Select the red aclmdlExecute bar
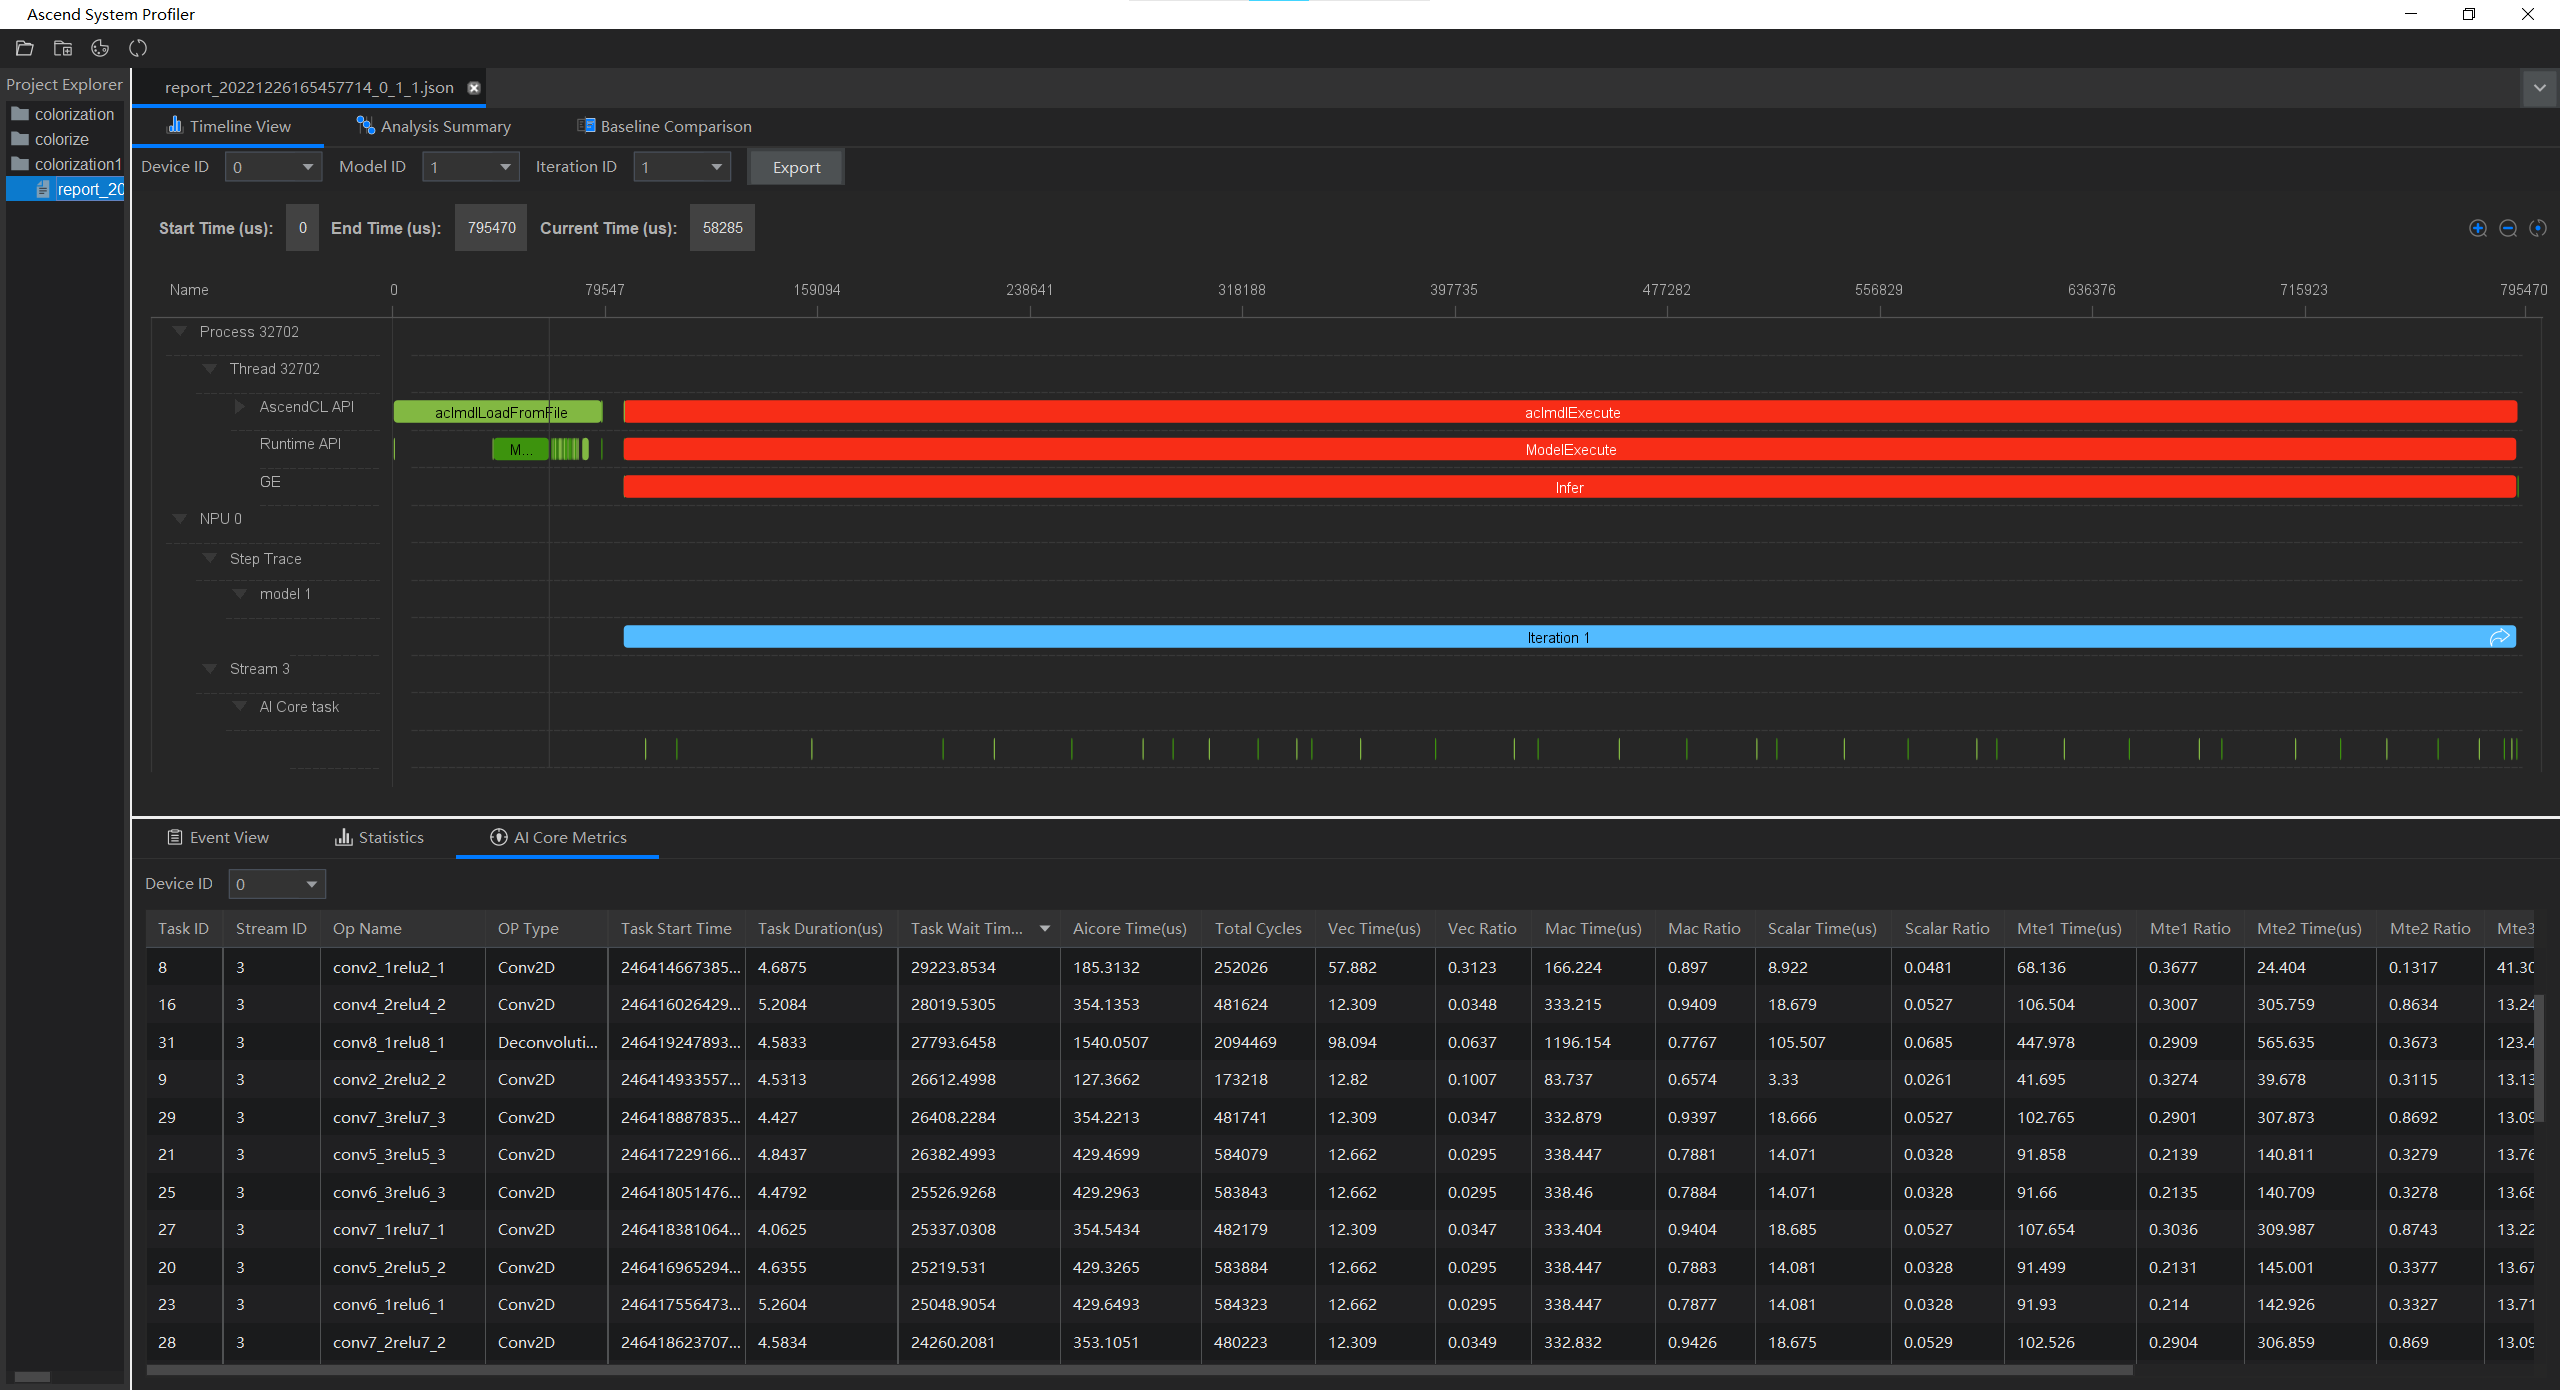Viewport: 2560px width, 1390px height. 1570,412
